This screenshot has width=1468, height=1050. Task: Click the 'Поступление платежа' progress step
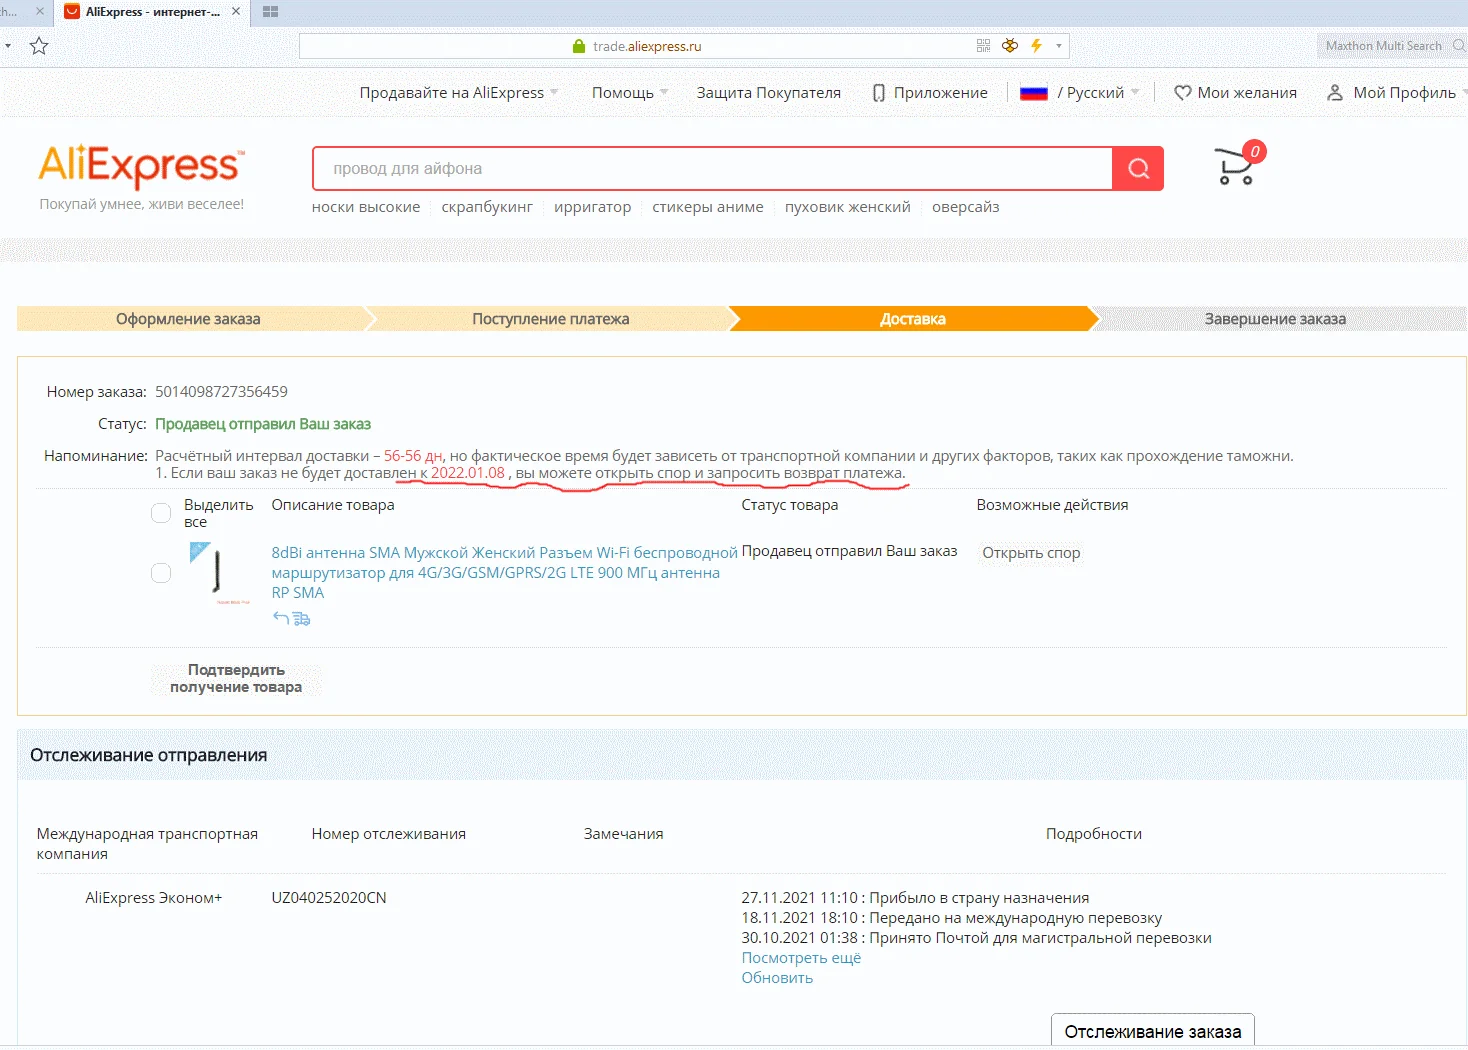[x=551, y=319]
